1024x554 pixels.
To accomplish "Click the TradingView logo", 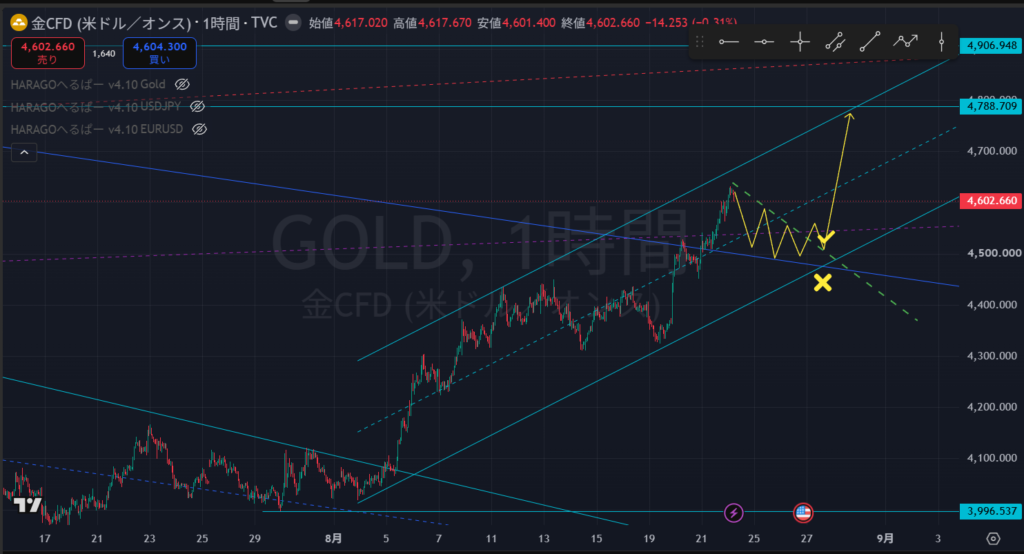I will tap(28, 505).
